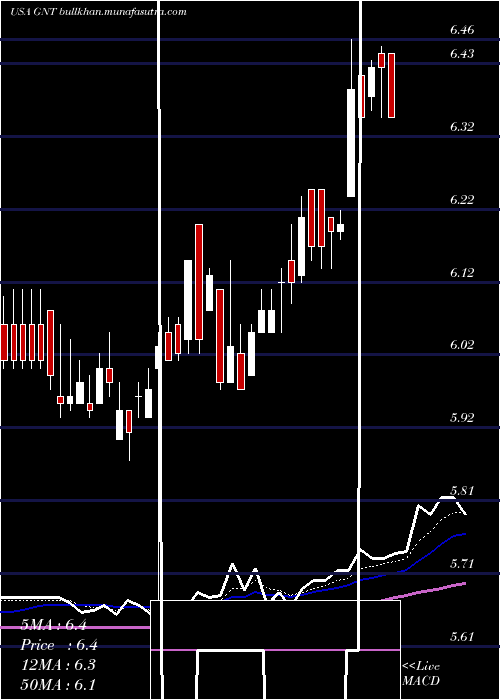Click the 6.02 price axis label
The width and height of the screenshot is (500, 700).
point(462,345)
